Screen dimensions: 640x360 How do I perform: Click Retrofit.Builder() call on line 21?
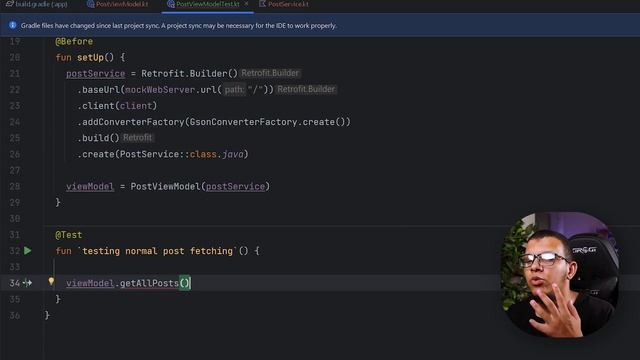(x=189, y=73)
